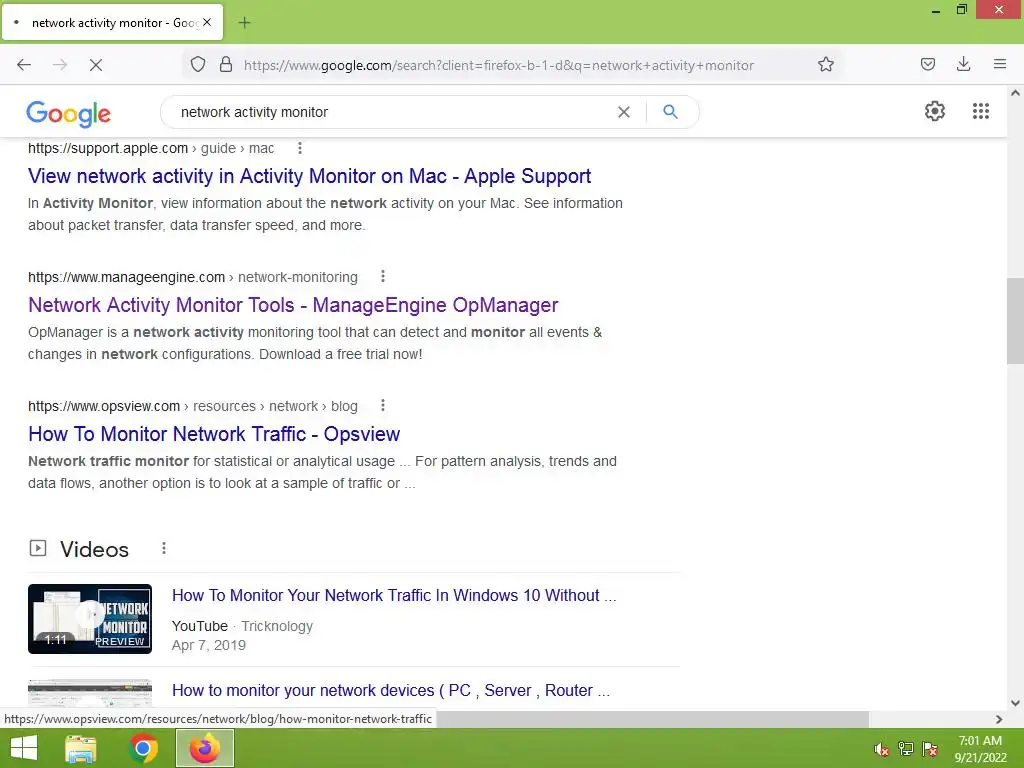1024x768 pixels.
Task: Open View network activity in Activity Monitor link
Action: 310,176
